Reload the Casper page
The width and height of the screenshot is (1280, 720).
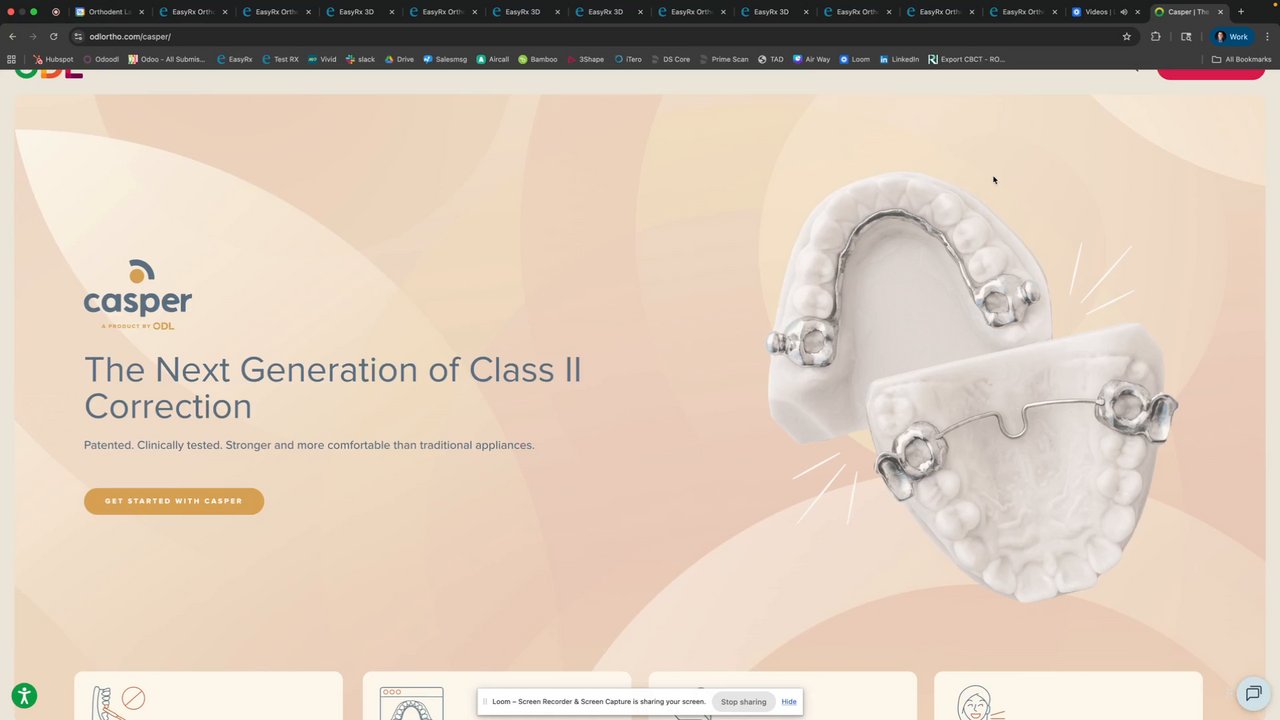click(54, 36)
